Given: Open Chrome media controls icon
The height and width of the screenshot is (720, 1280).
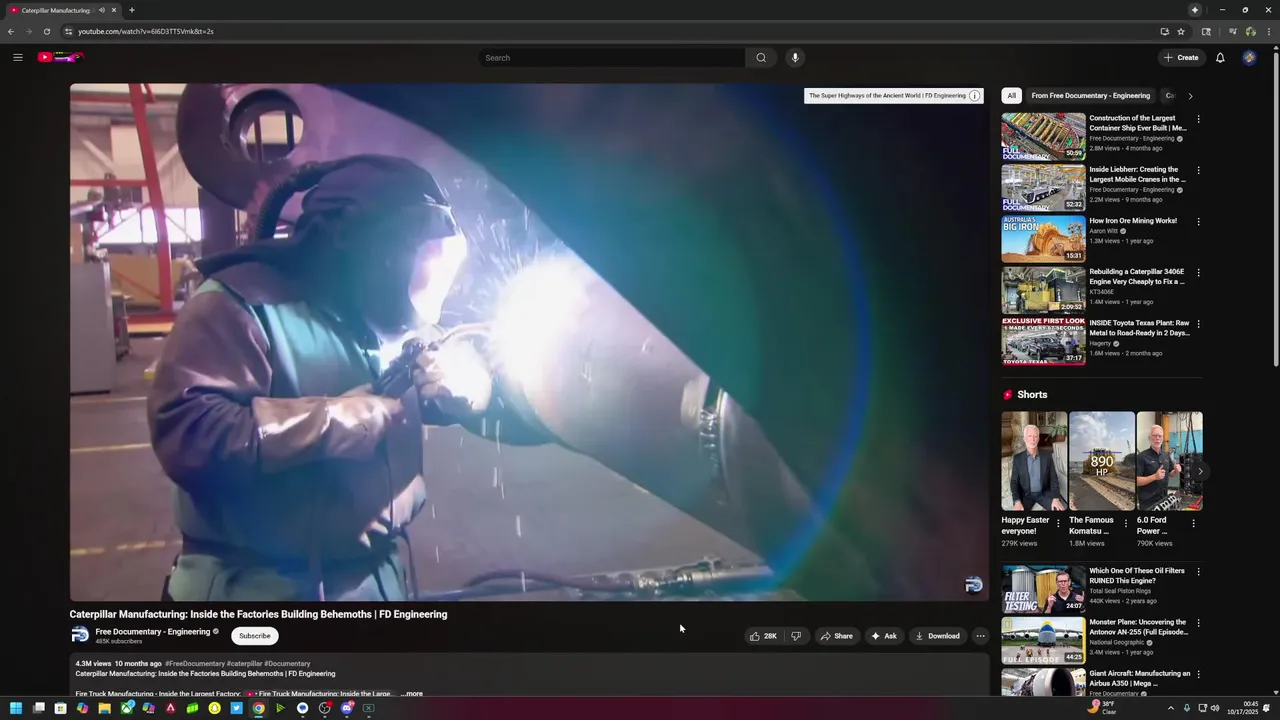Looking at the screenshot, I should click(1233, 31).
